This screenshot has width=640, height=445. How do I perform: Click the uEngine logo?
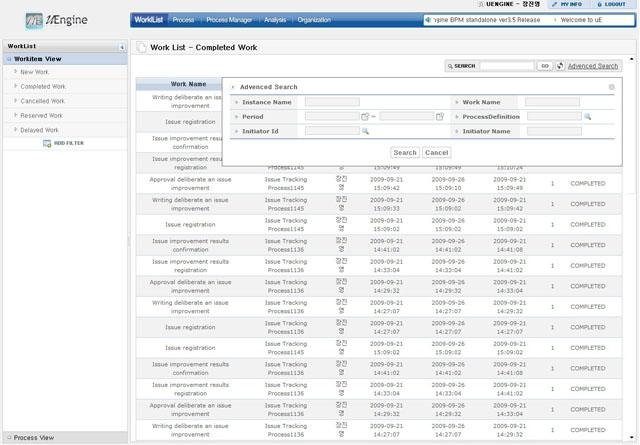coord(56,20)
